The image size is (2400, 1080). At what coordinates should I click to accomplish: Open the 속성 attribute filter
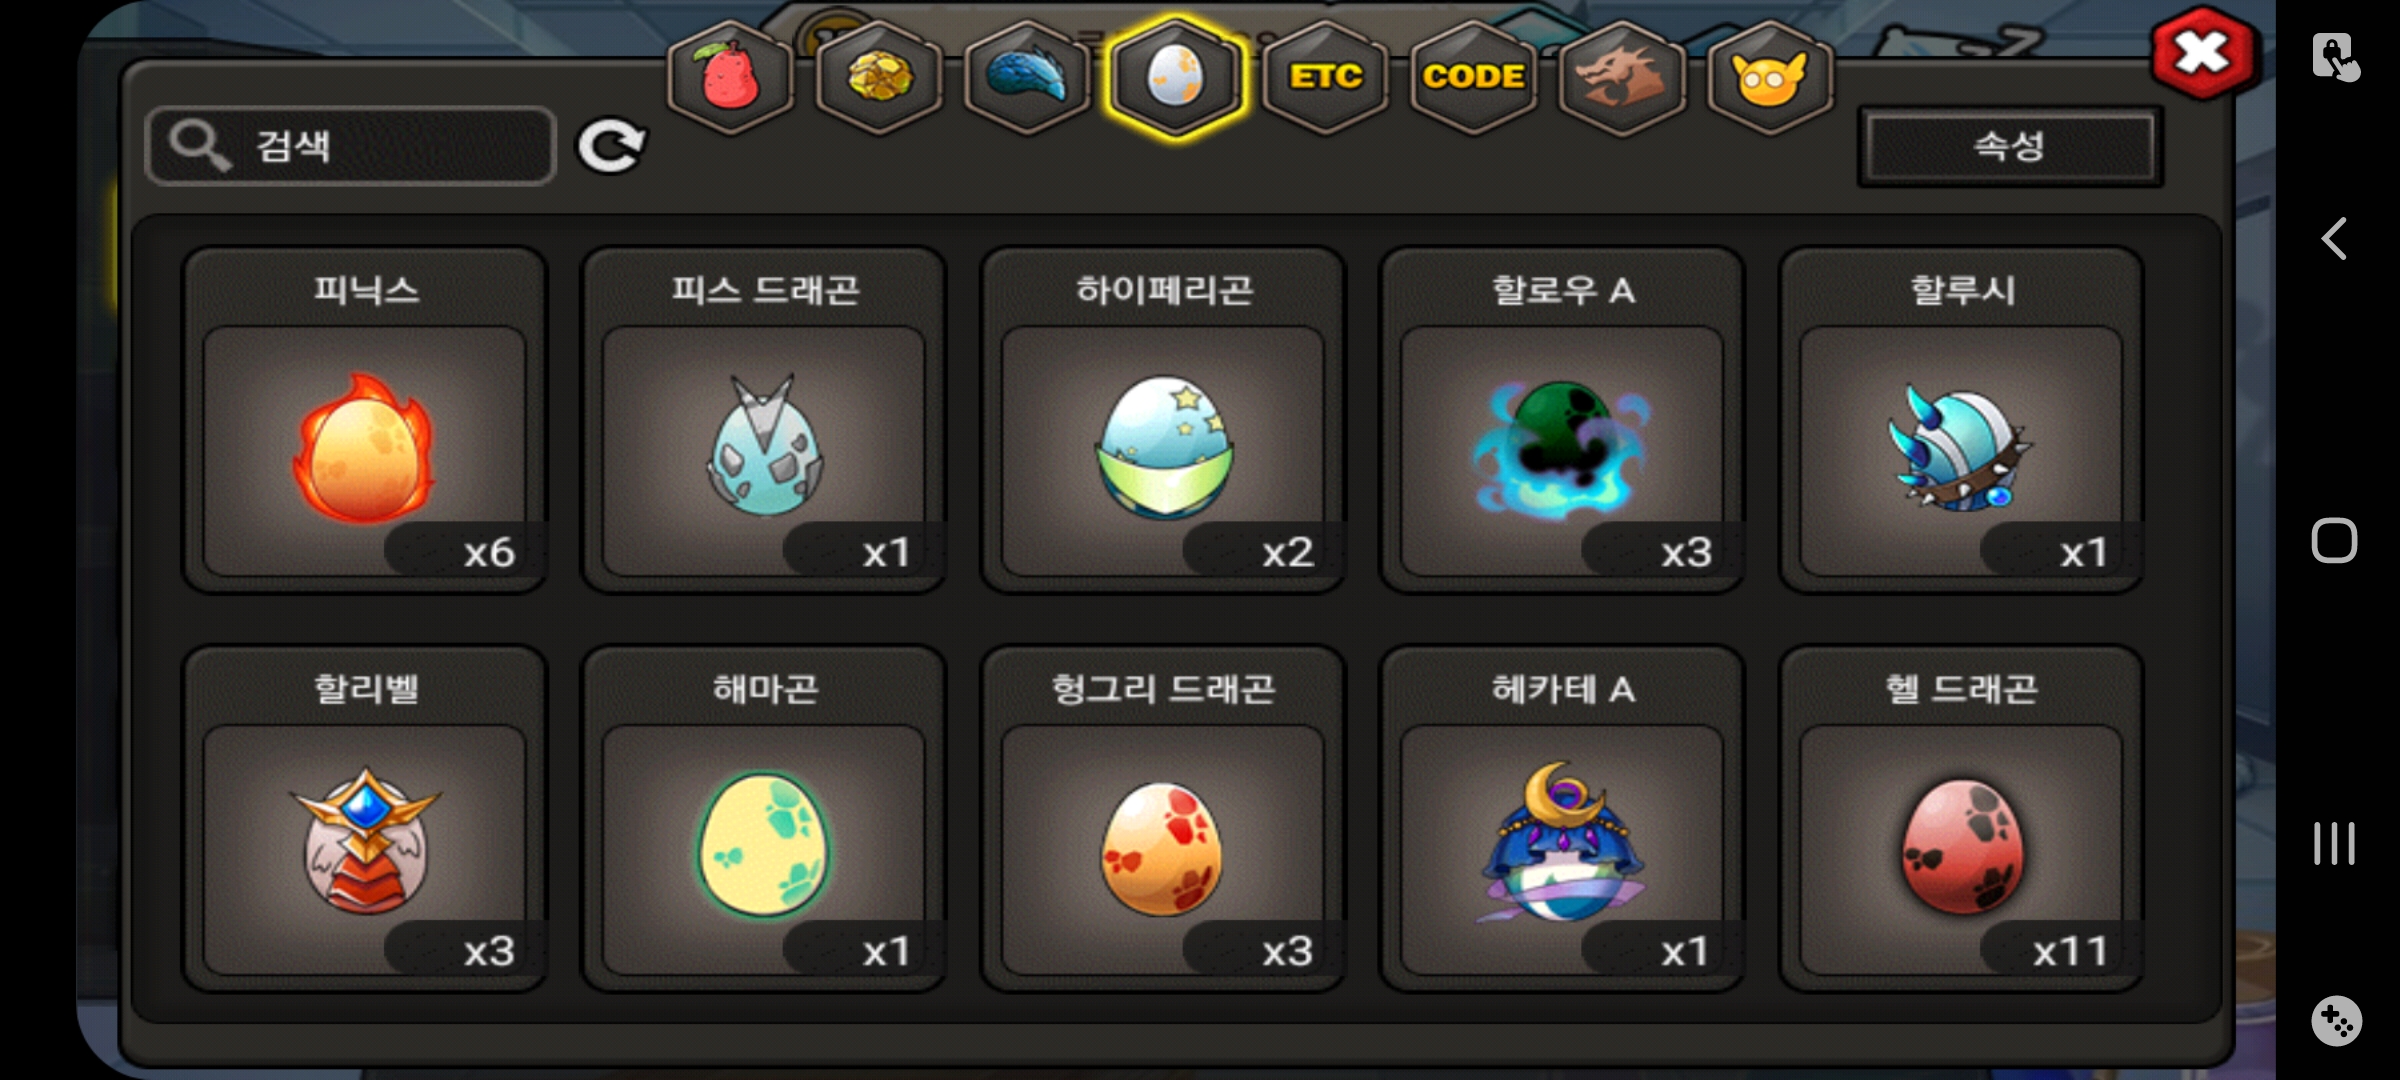click(x=2010, y=147)
